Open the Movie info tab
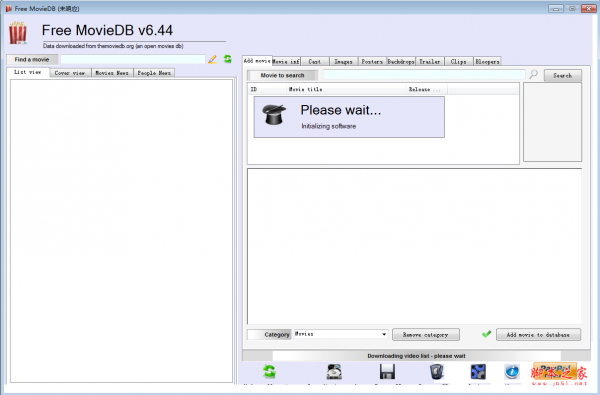 click(x=286, y=61)
